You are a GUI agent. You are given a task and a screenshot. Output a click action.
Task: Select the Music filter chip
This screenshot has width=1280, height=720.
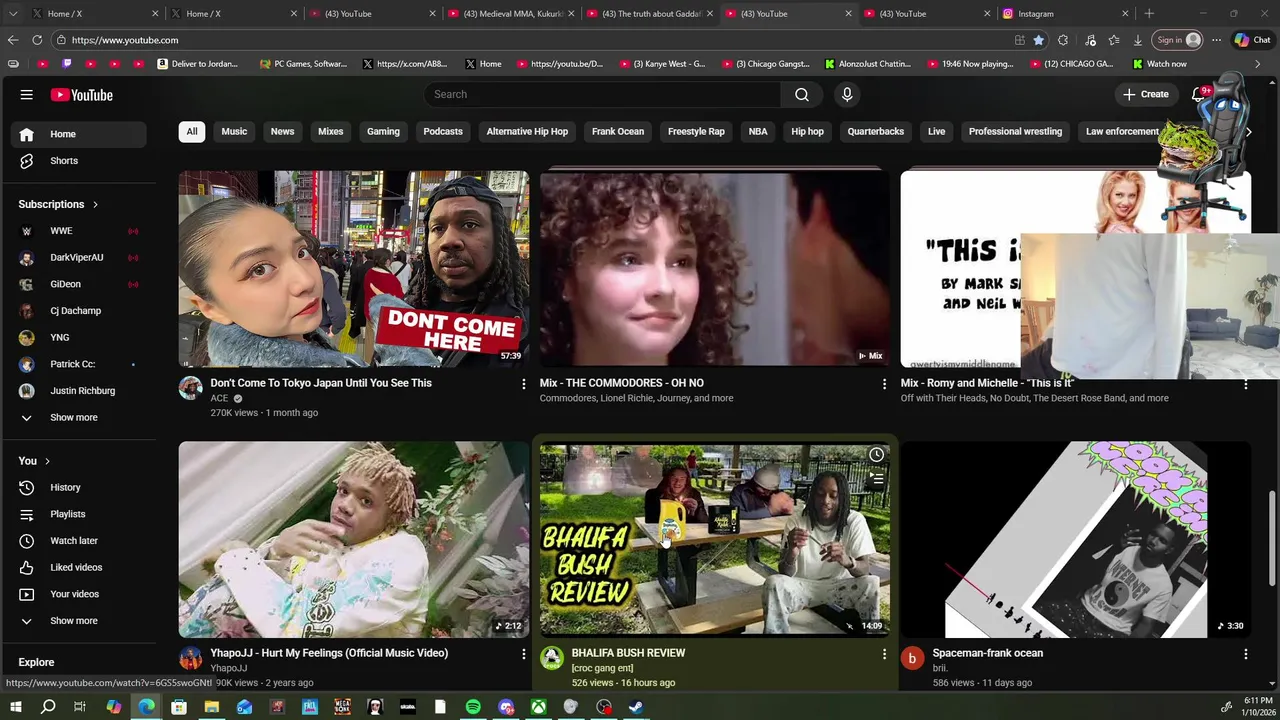tap(234, 131)
